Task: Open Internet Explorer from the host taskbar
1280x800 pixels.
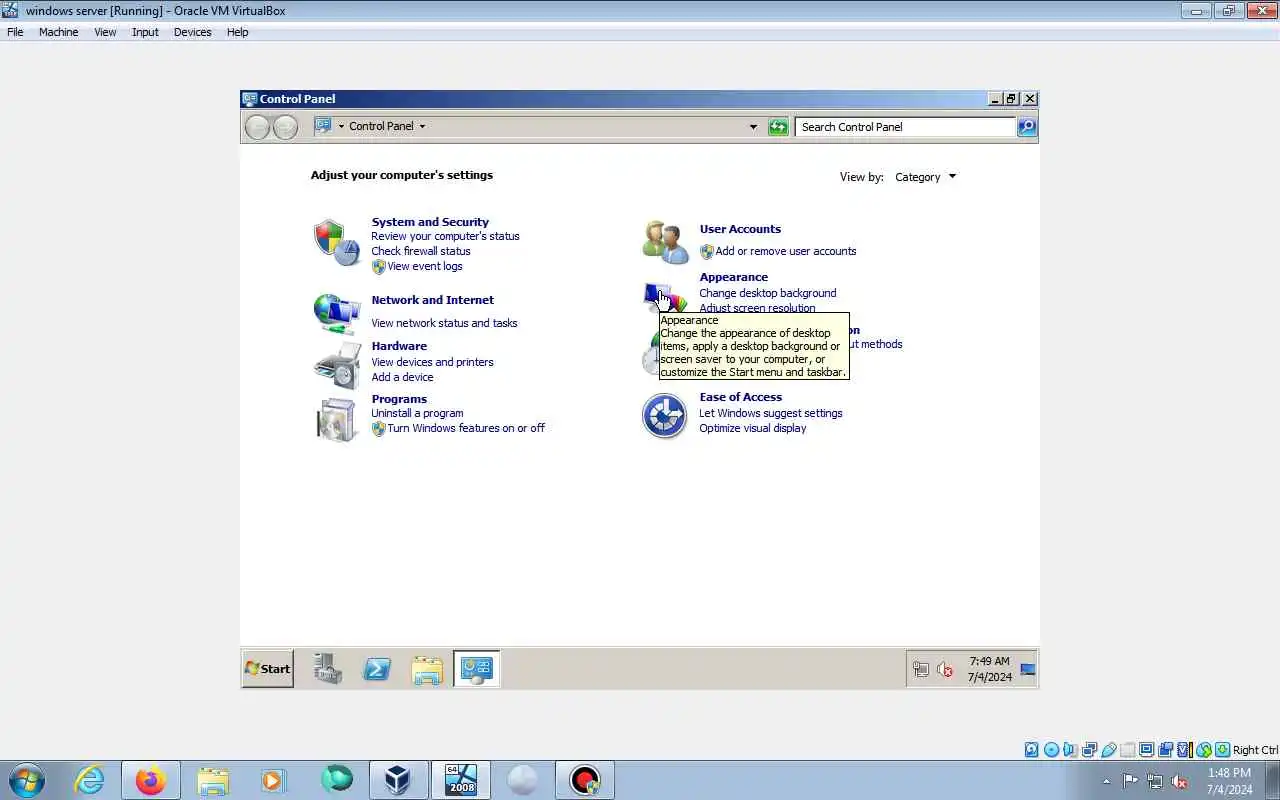Action: click(x=90, y=780)
